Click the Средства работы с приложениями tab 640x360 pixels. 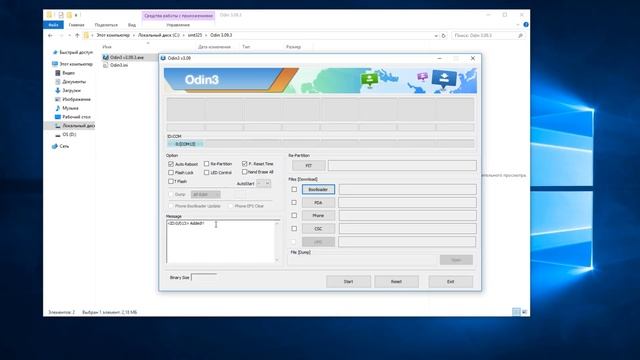point(178,16)
